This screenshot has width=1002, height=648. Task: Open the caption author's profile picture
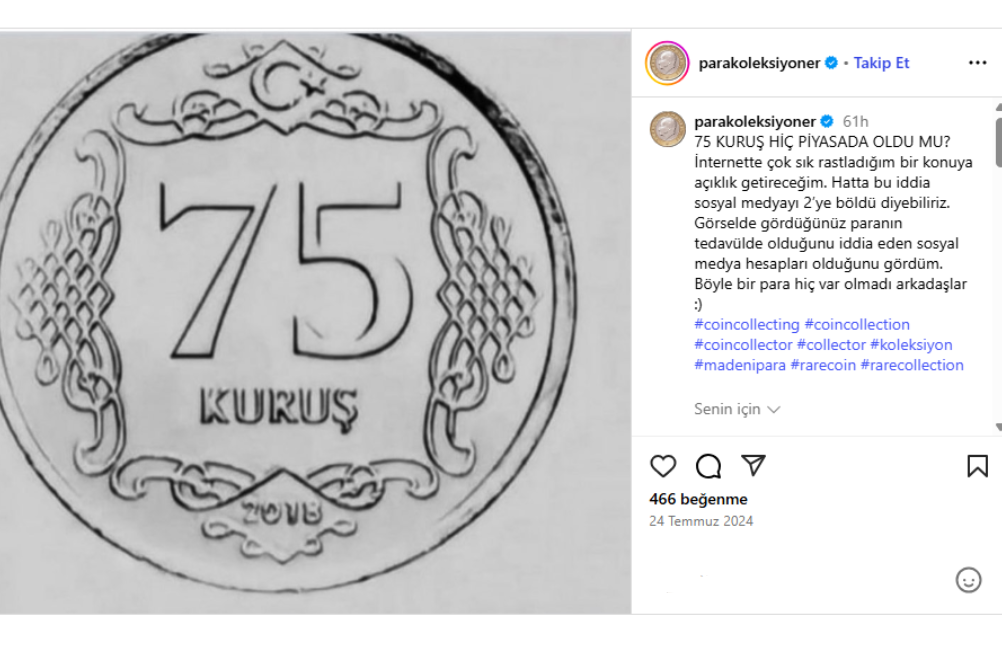click(667, 128)
